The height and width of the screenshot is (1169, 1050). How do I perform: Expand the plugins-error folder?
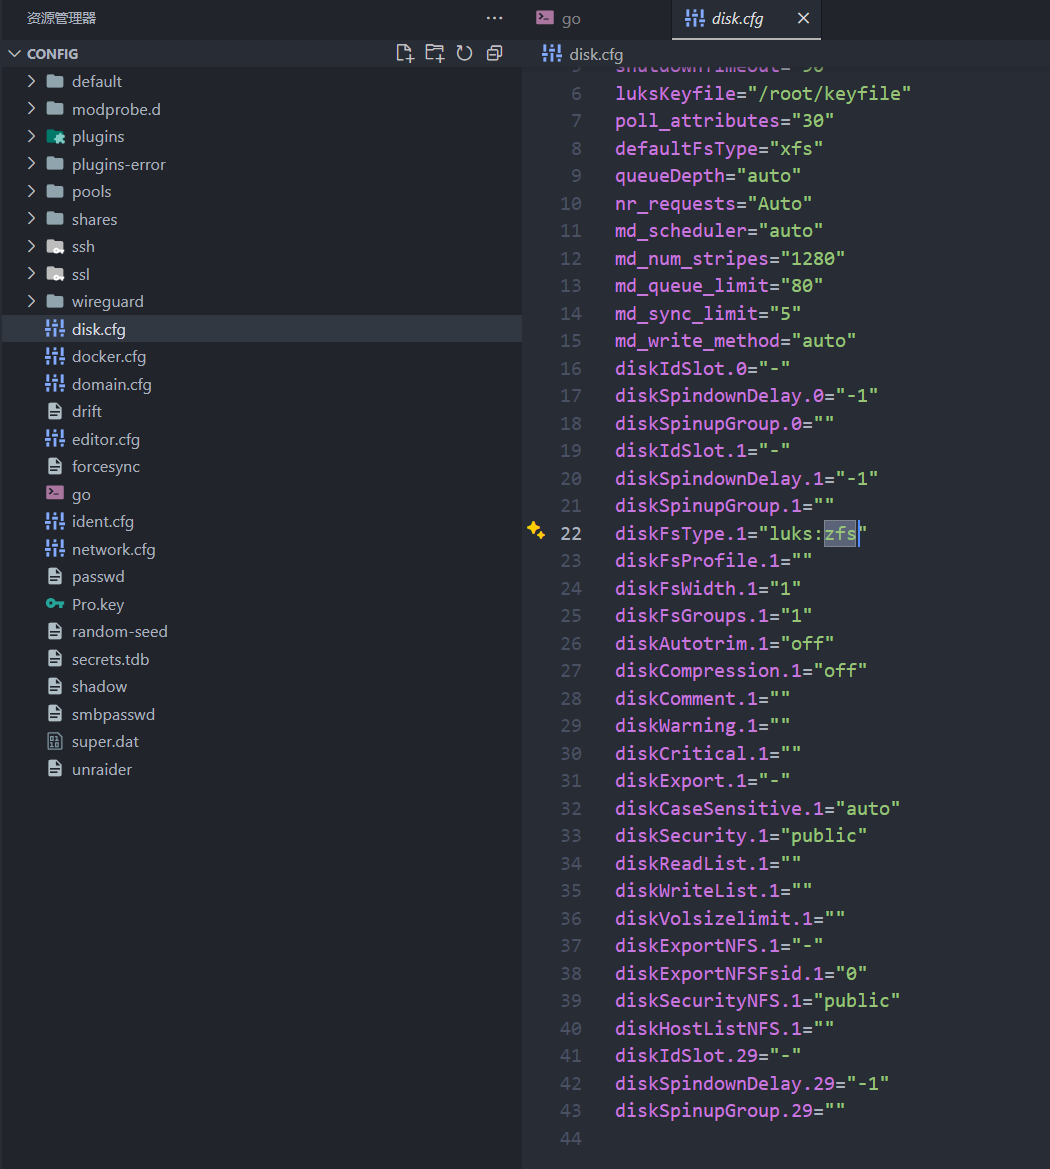pos(31,164)
